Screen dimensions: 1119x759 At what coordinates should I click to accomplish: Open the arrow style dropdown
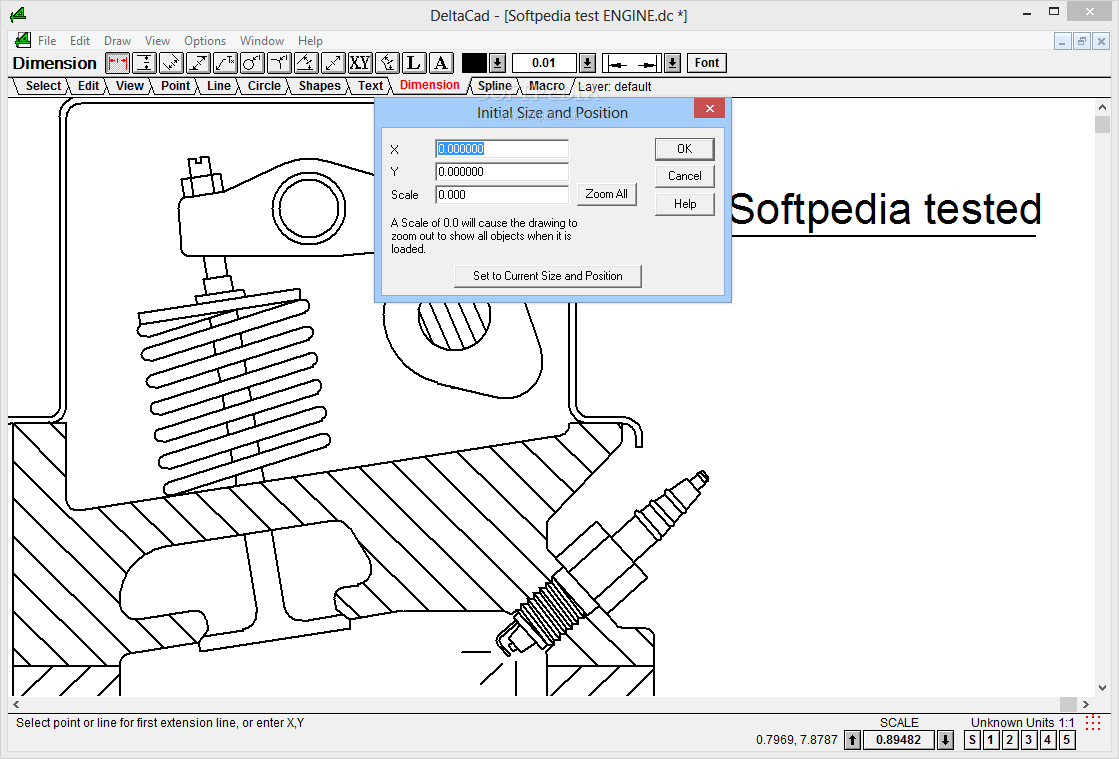click(x=672, y=63)
